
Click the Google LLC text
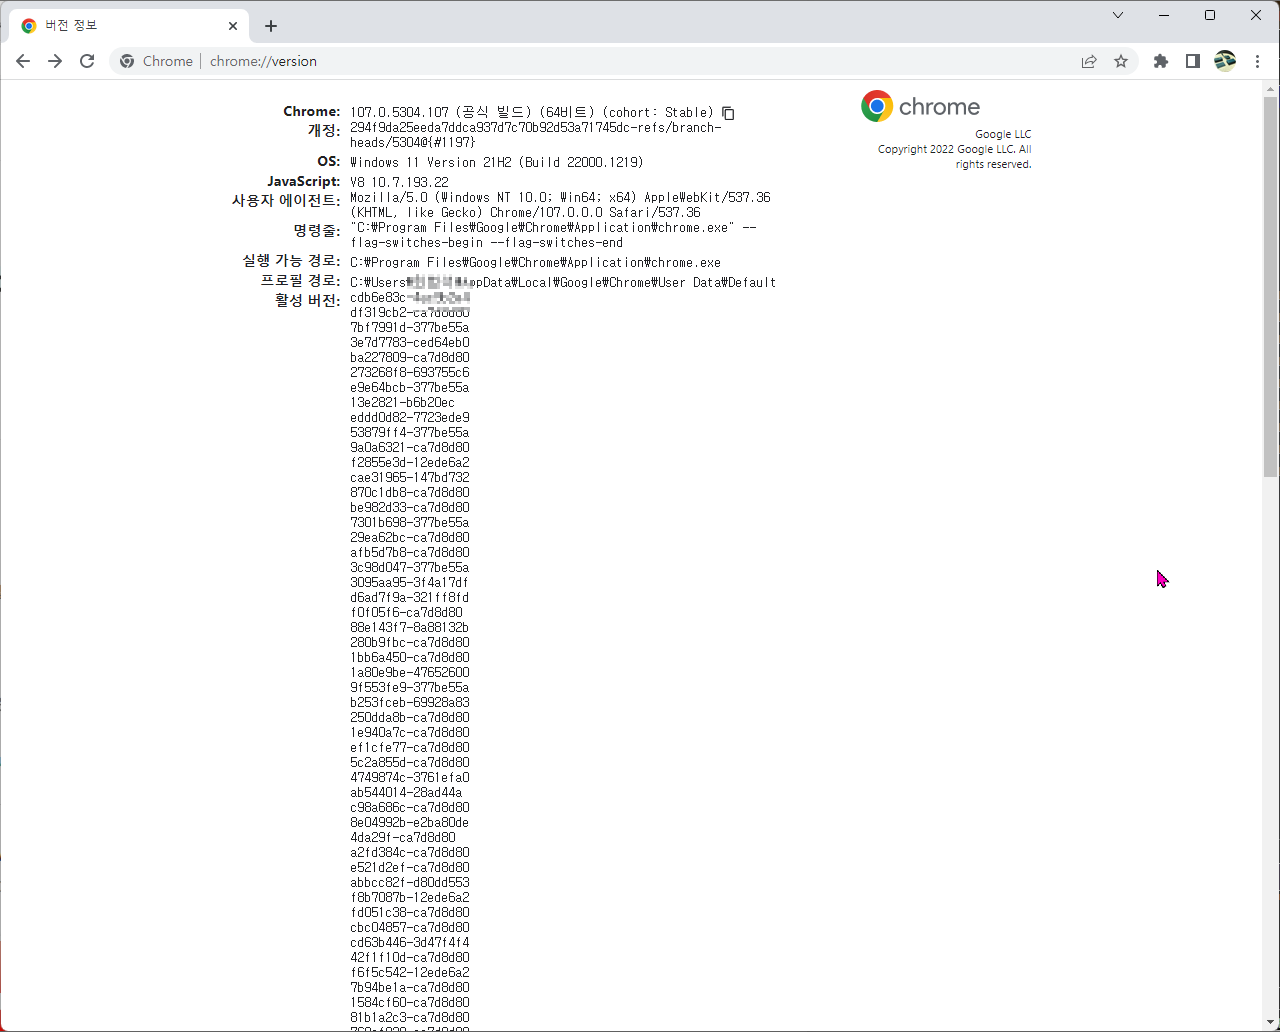(1003, 134)
